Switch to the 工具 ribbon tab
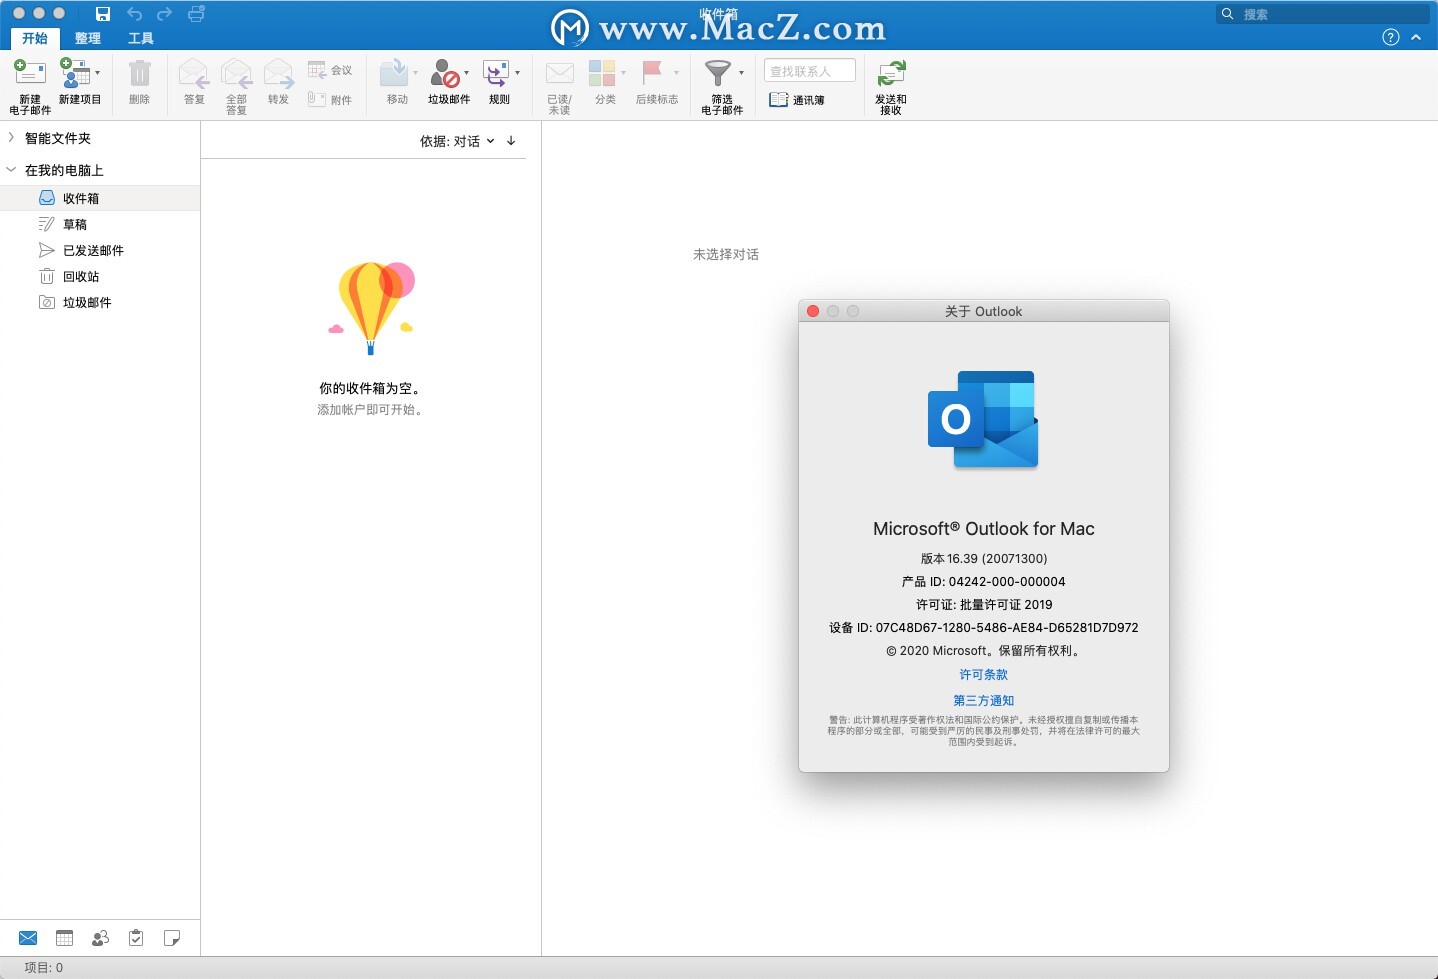The width and height of the screenshot is (1438, 979). click(x=141, y=38)
